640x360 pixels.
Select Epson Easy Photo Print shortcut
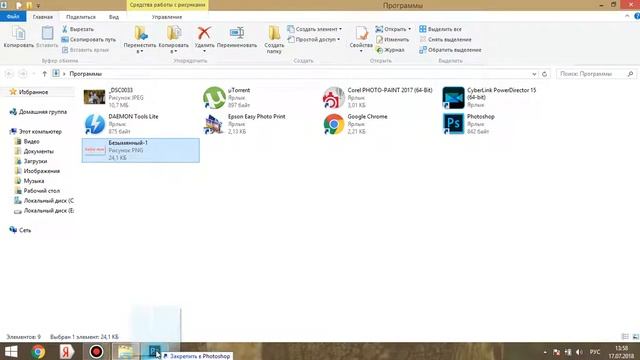(x=260, y=124)
